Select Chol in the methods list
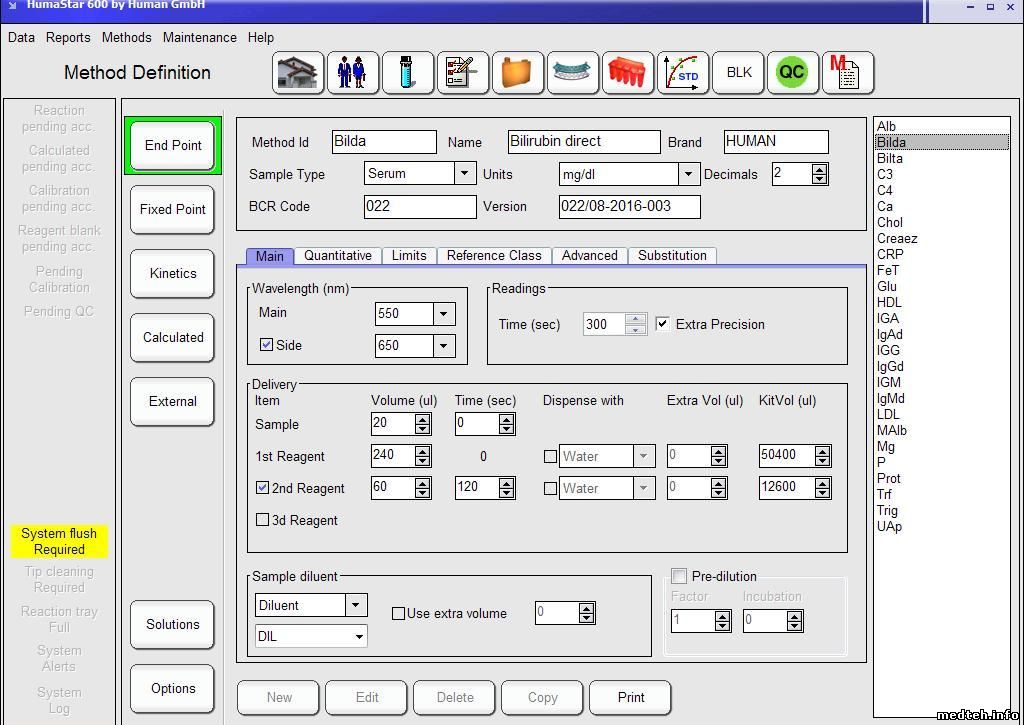This screenshot has height=725, width=1024. coord(889,222)
